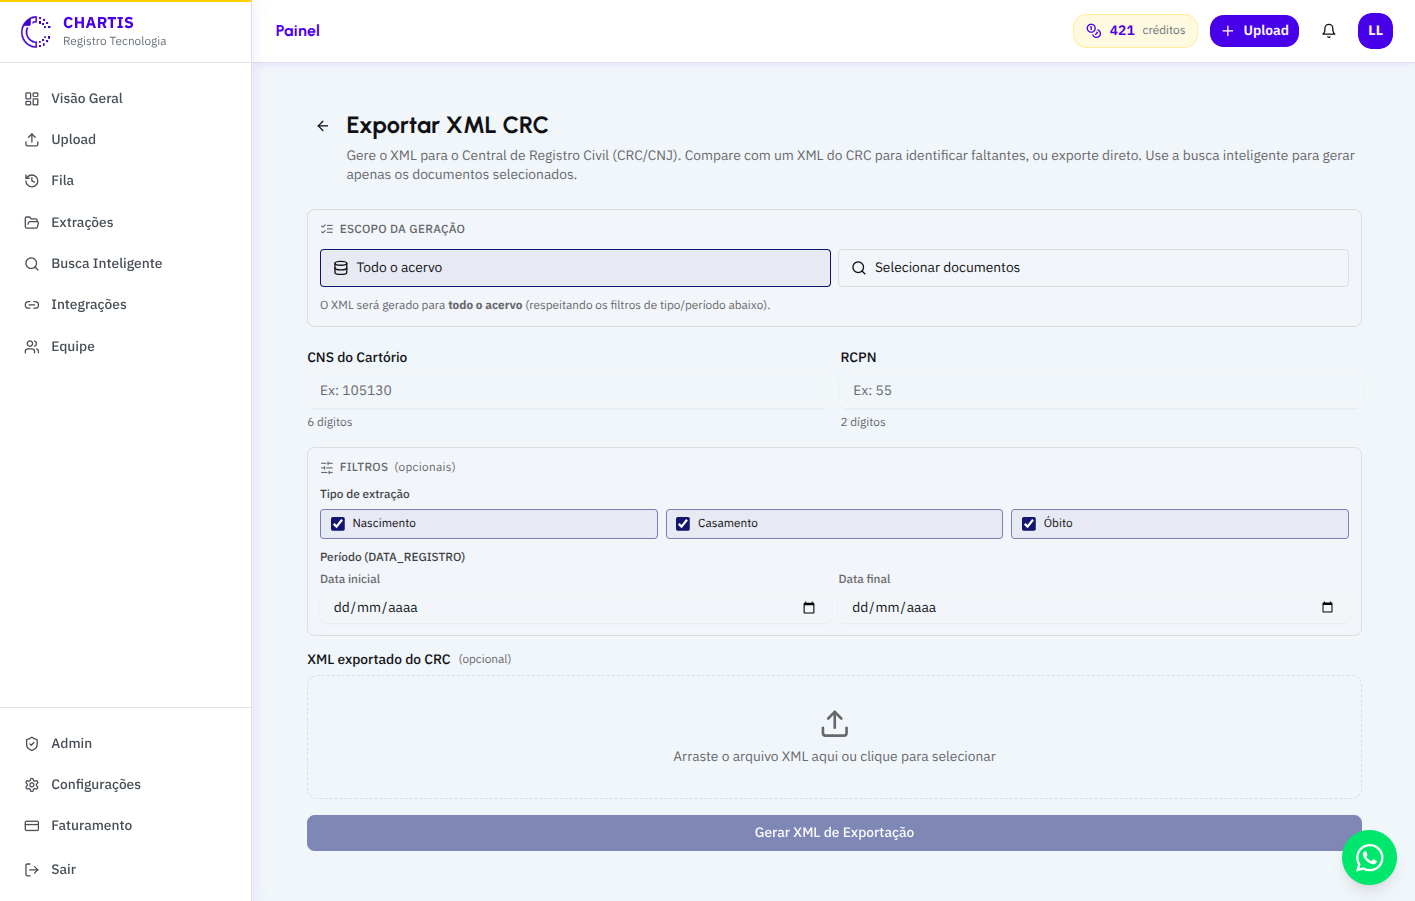Viewport: 1415px width, 901px height.
Task: Uncheck the Óbito checkbox
Action: pos(1029,524)
